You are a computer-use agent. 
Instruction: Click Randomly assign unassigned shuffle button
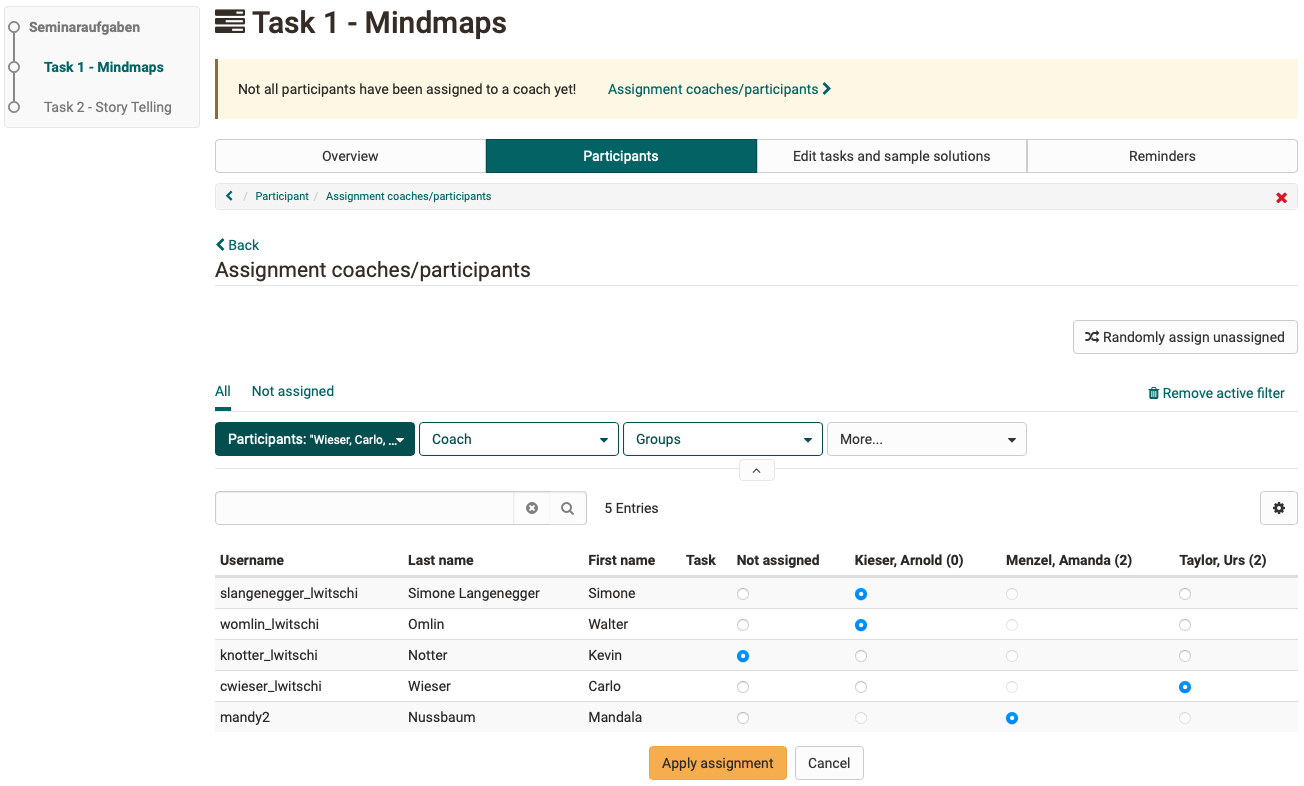(1184, 337)
